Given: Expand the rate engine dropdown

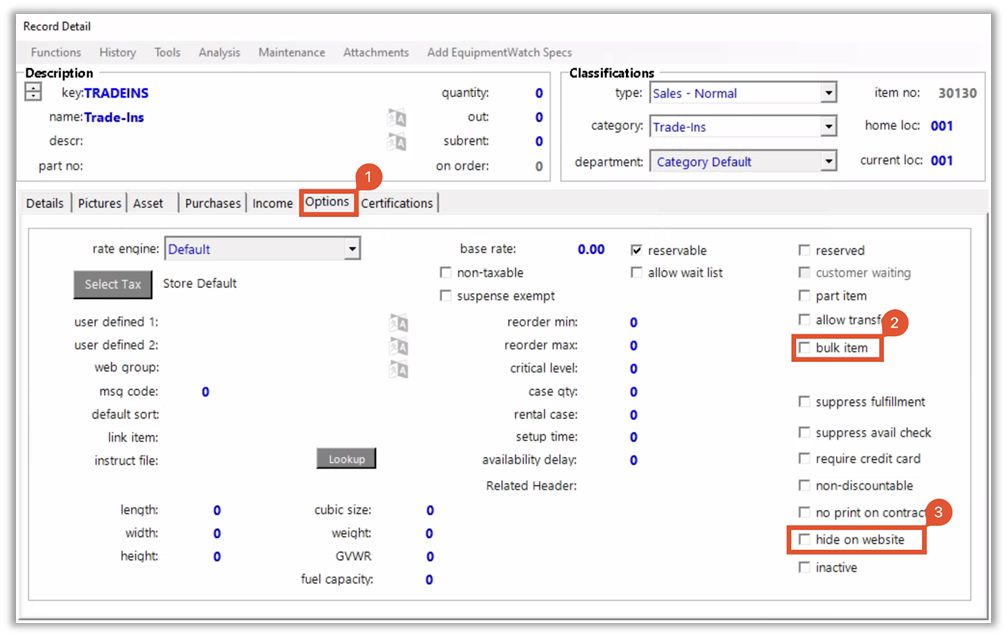Looking at the screenshot, I should 352,249.
